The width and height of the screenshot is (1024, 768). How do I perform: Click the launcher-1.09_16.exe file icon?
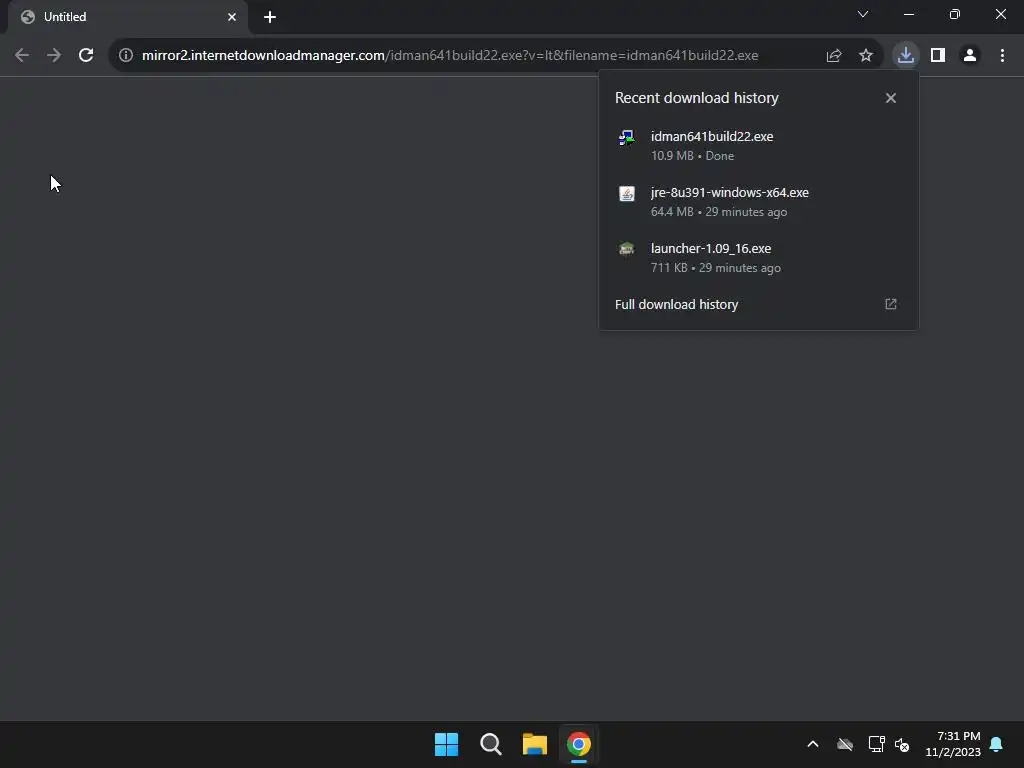pyautogui.click(x=626, y=249)
